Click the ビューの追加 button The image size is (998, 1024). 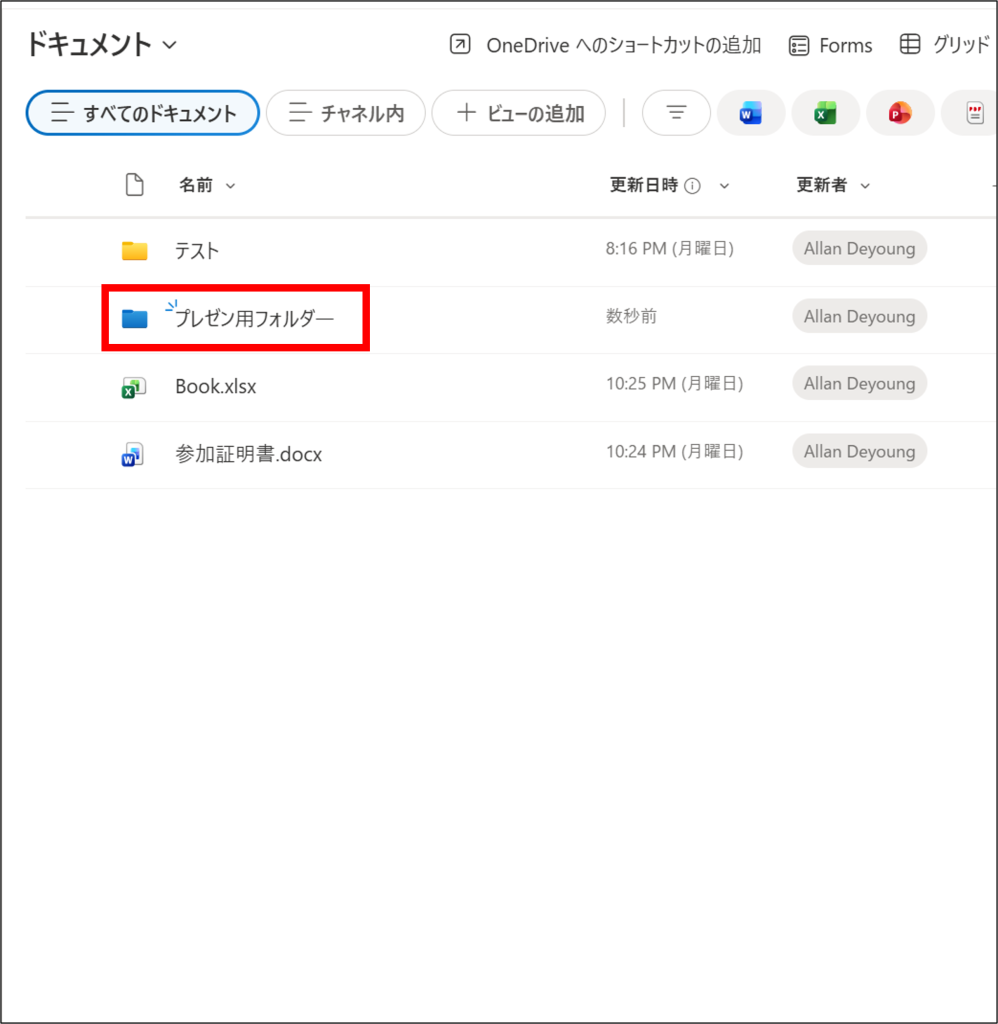click(x=519, y=113)
